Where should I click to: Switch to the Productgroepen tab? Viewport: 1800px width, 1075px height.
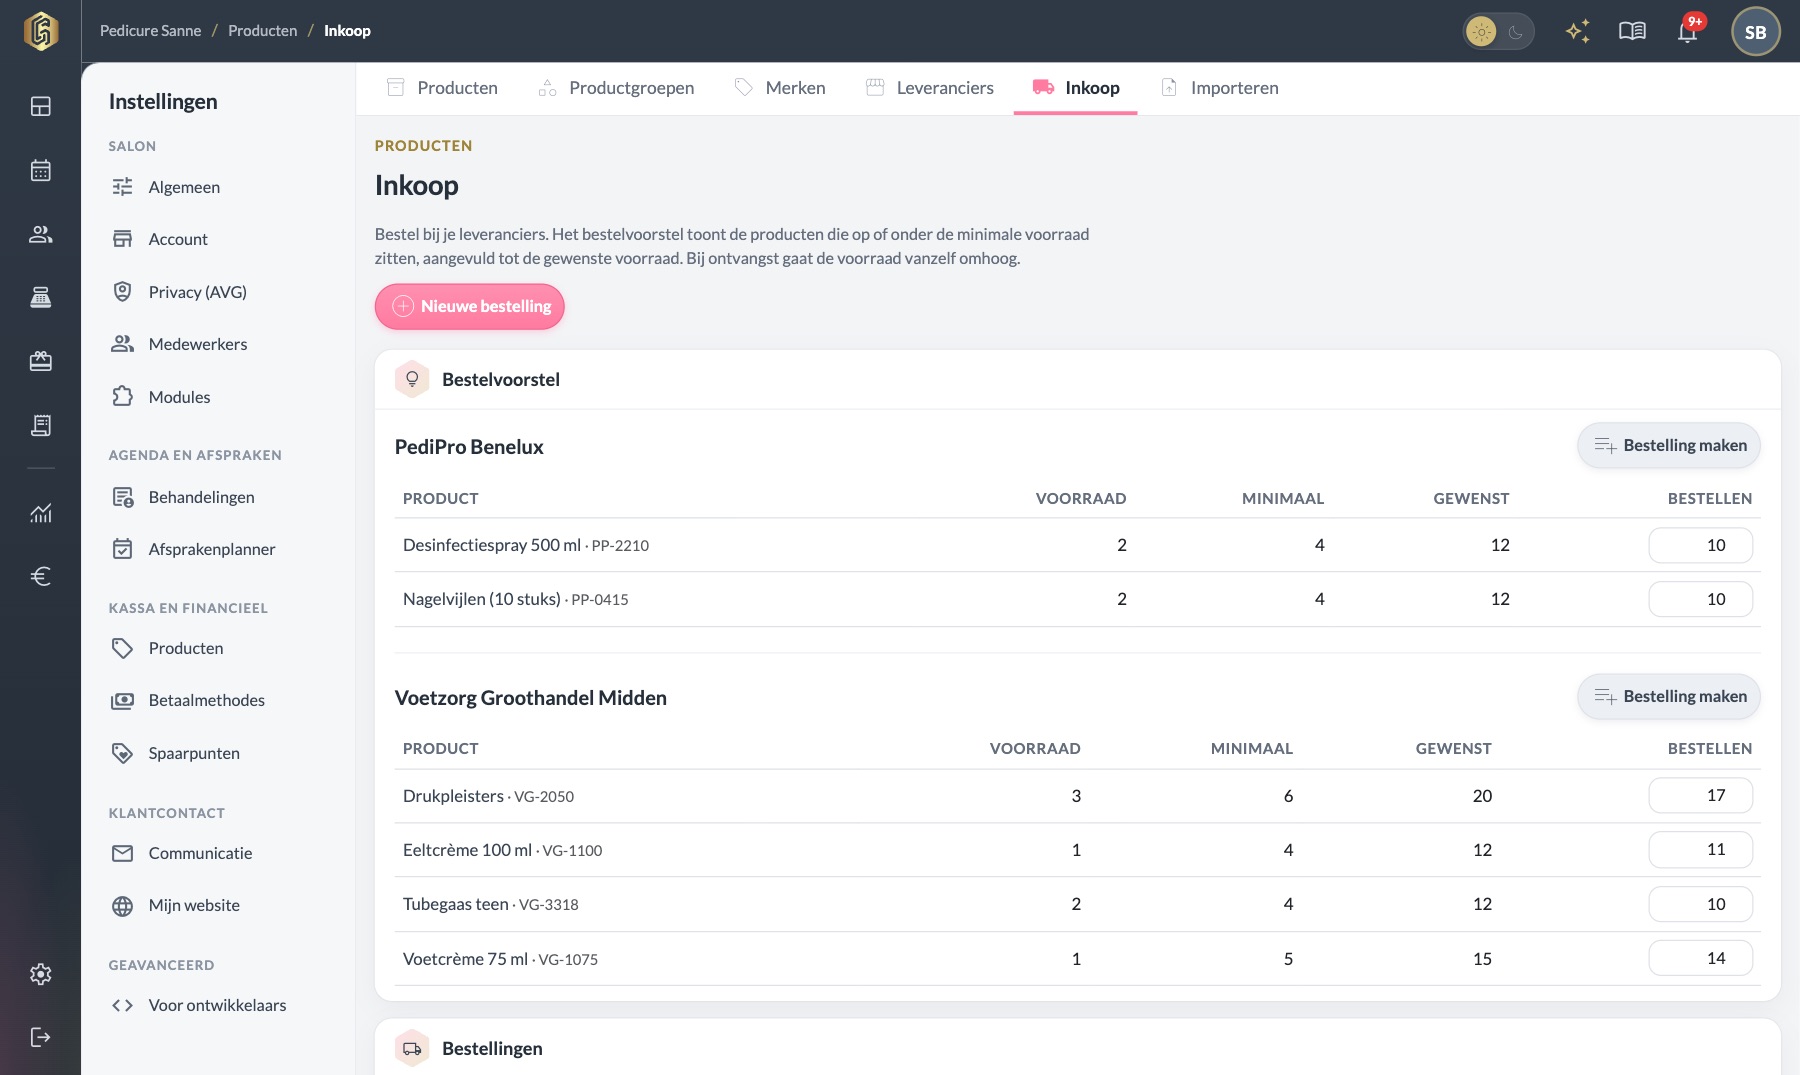[x=616, y=88]
